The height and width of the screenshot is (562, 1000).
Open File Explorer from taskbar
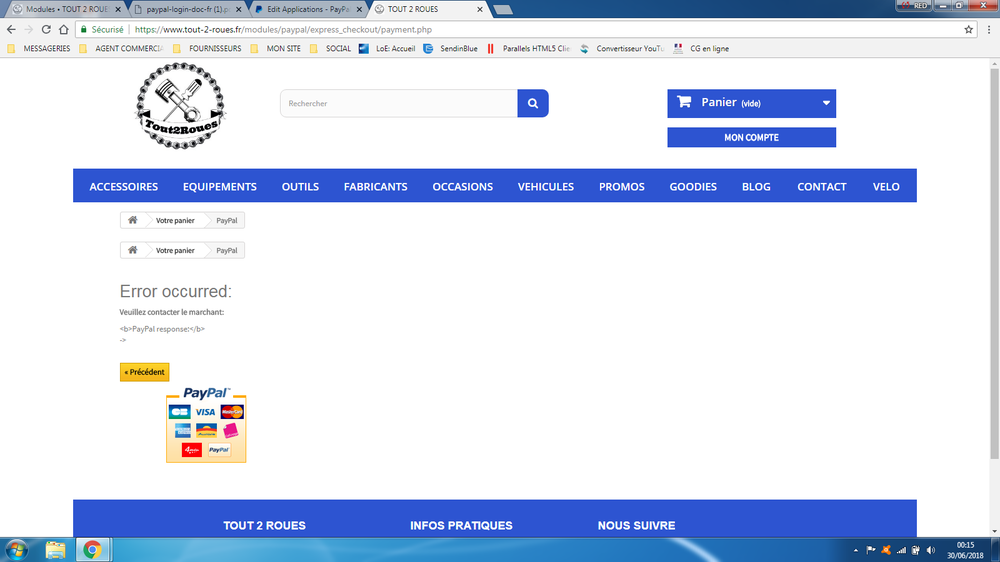pyautogui.click(x=55, y=550)
